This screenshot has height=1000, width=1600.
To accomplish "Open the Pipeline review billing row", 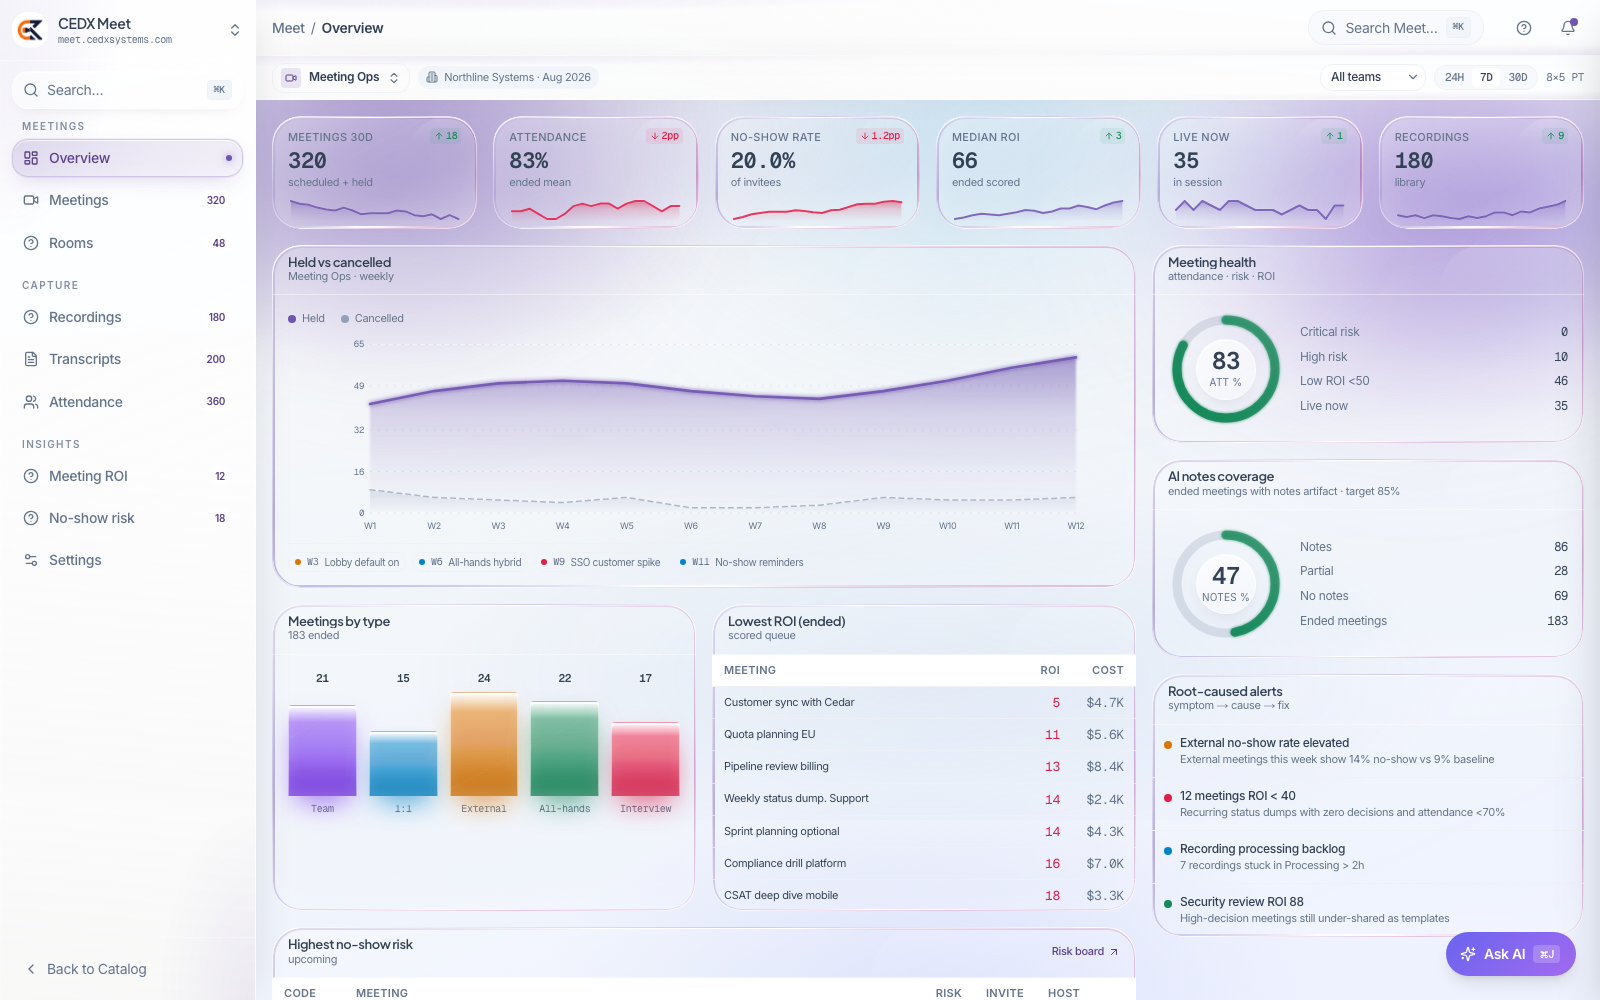I will 924,766.
